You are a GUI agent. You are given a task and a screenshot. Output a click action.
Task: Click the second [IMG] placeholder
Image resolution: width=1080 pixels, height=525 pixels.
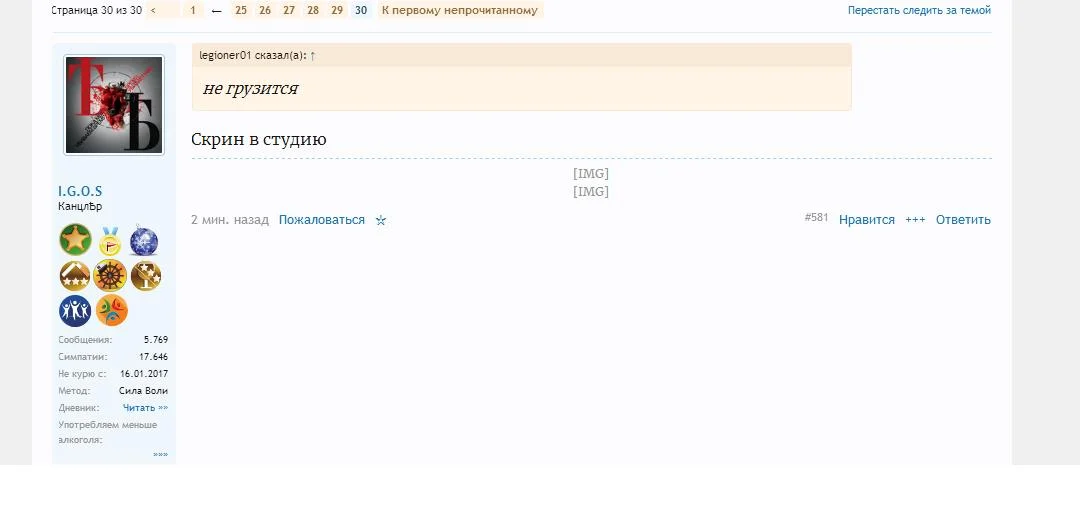coord(591,192)
